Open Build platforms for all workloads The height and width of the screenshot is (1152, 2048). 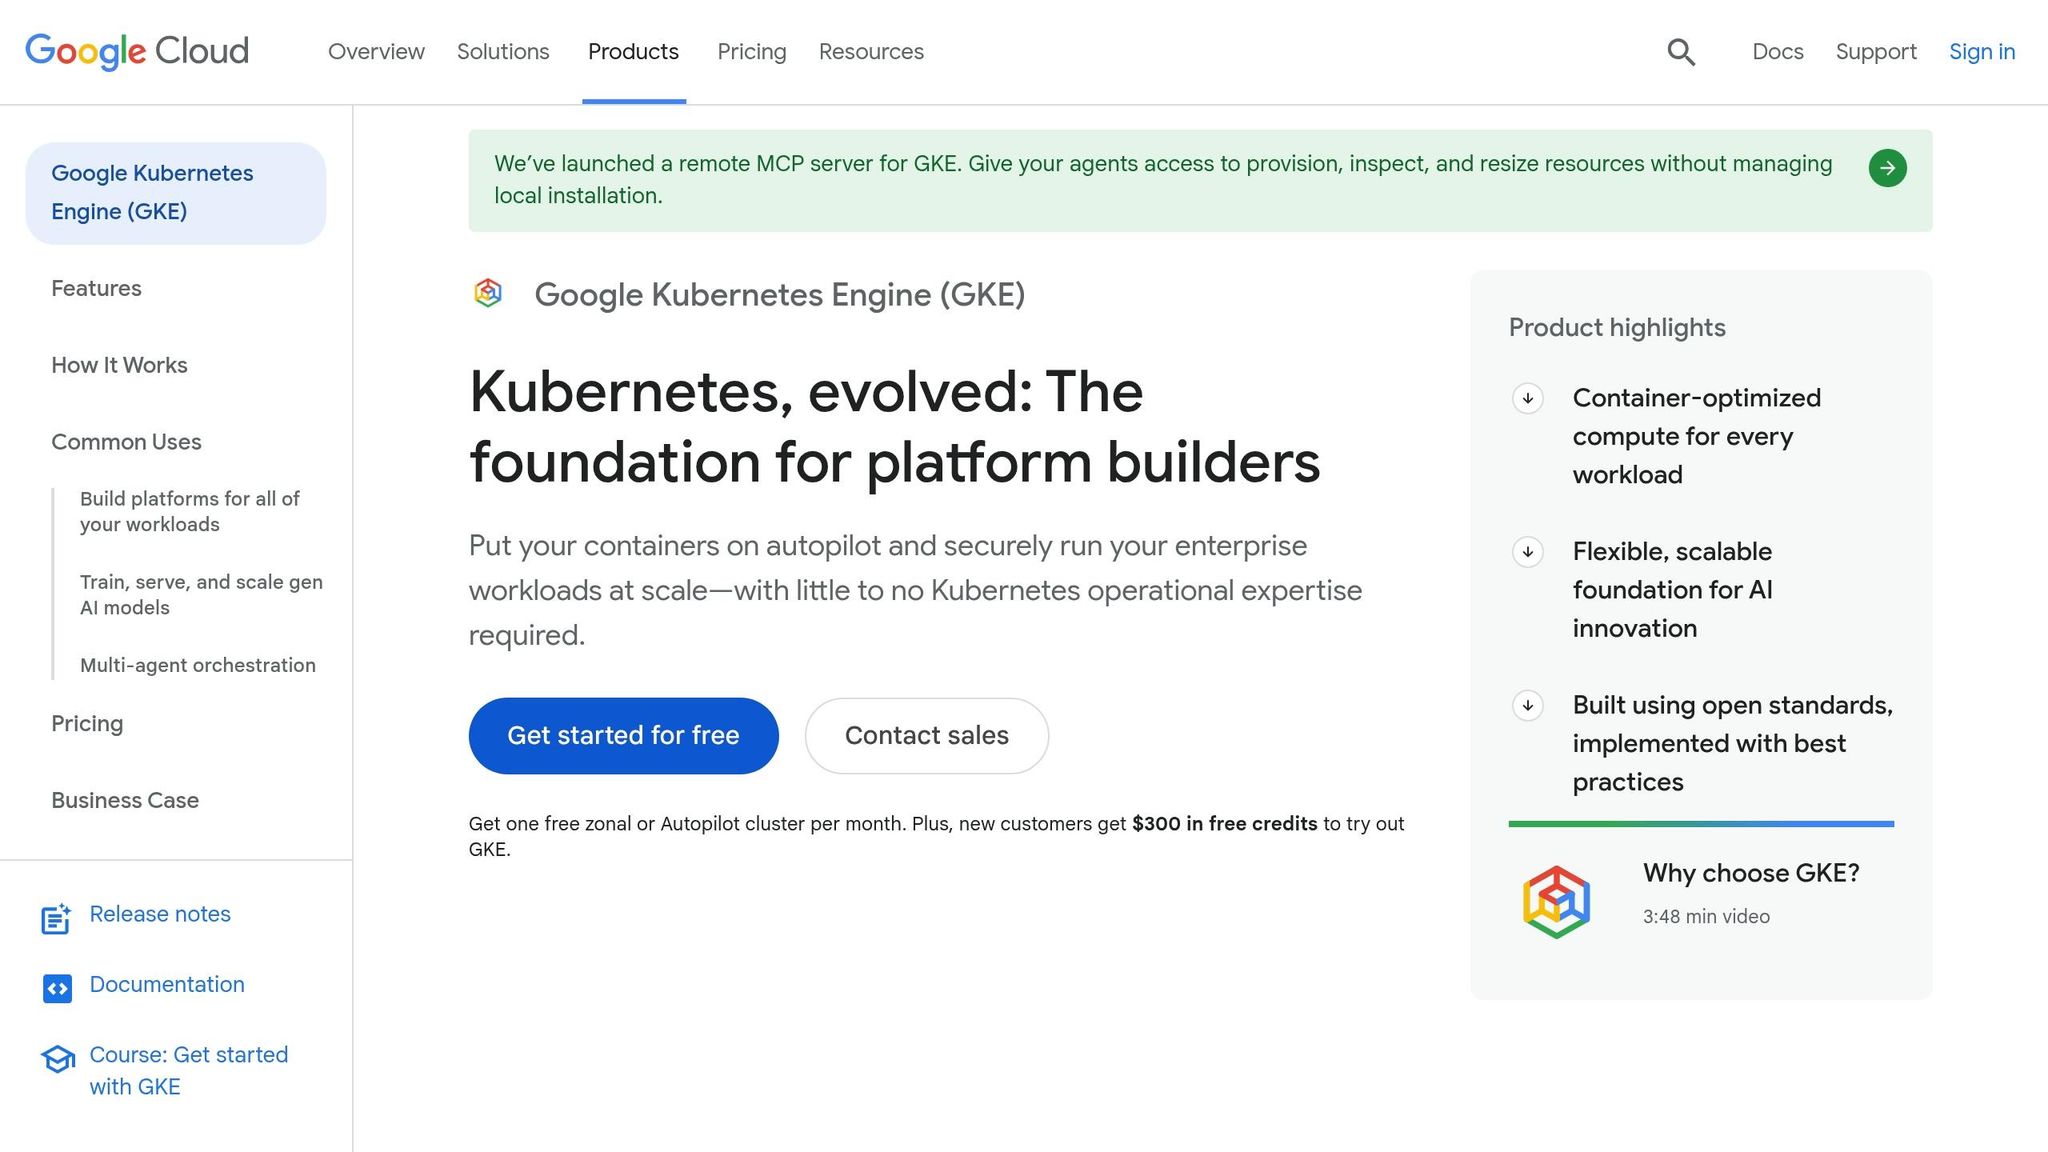pyautogui.click(x=190, y=512)
